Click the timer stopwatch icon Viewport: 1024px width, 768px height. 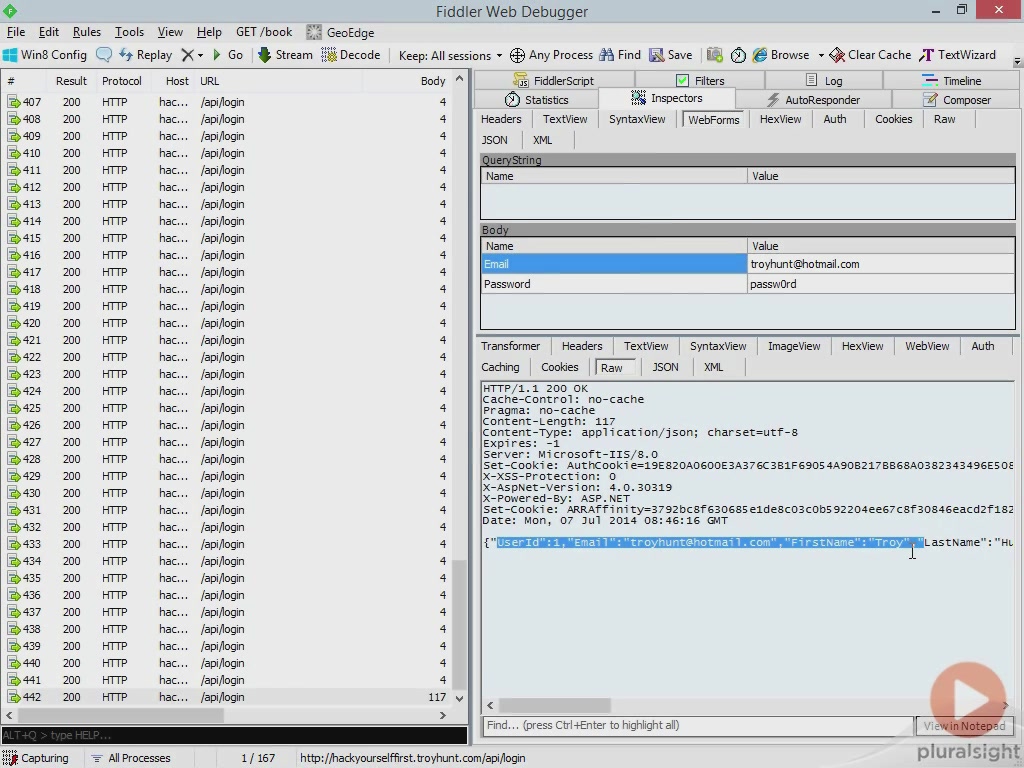tap(738, 56)
